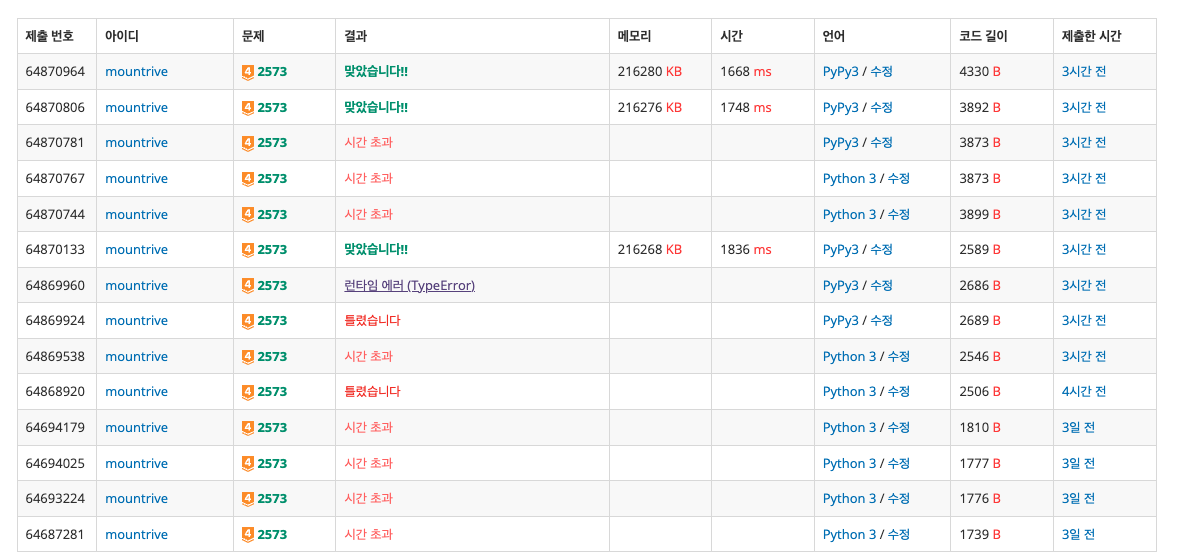Edit submission 64870133 via 수정 link
The image size is (1186, 557).
pos(881,250)
